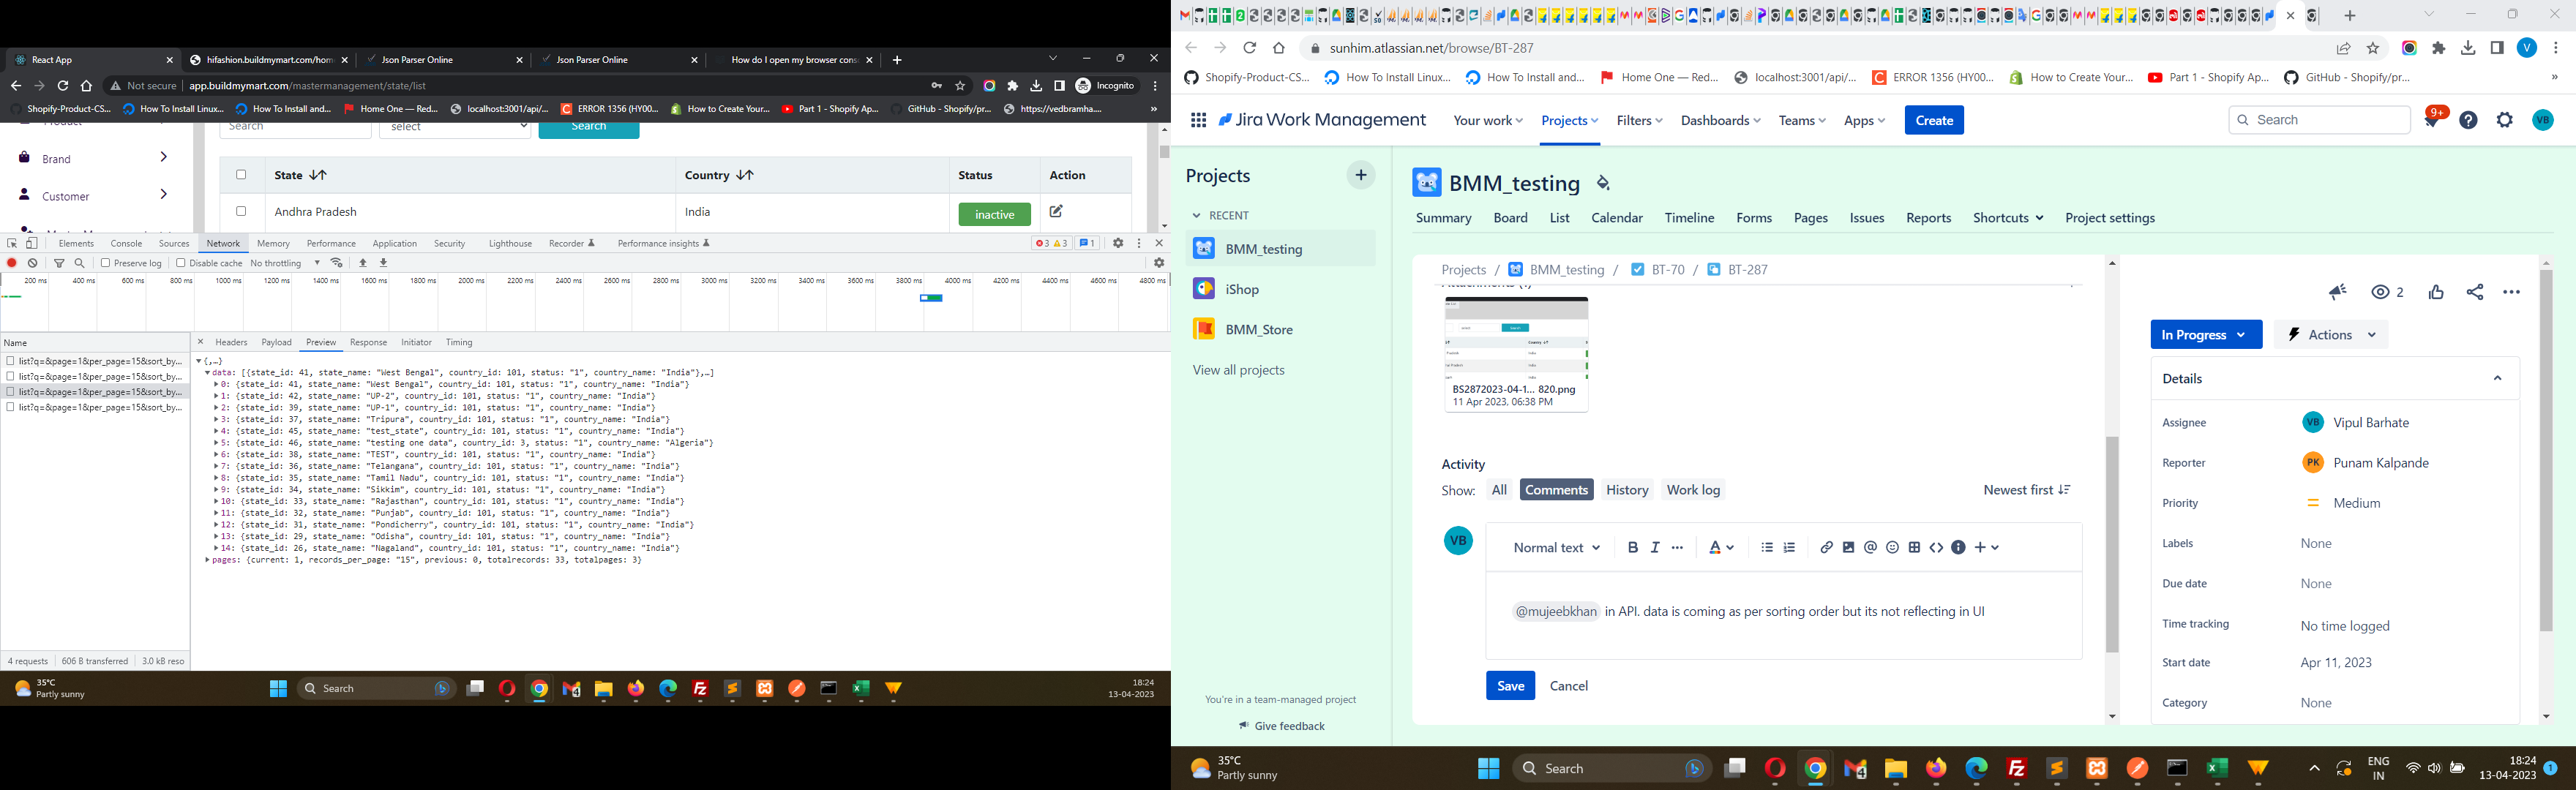Collapse the Details panel in Jira
The image size is (2576, 790).
tap(2497, 378)
